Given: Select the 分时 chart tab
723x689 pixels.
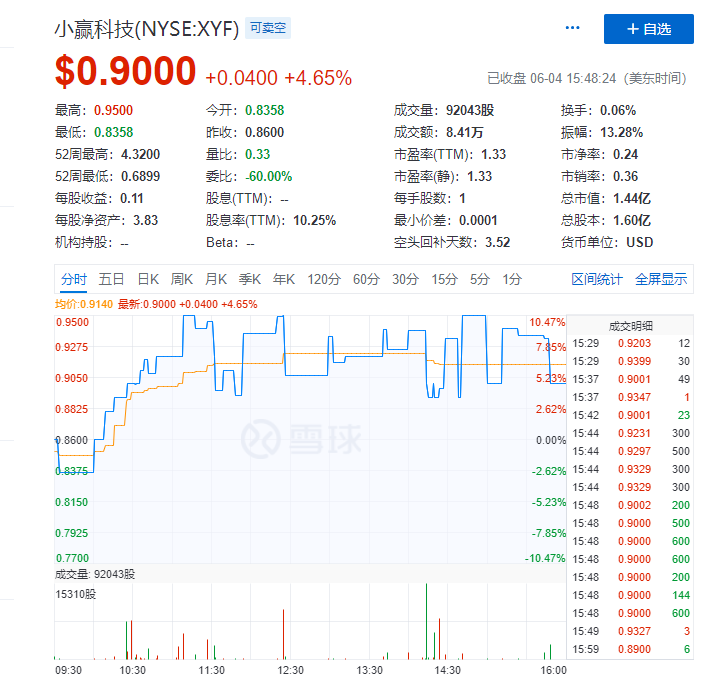Looking at the screenshot, I should point(74,279).
